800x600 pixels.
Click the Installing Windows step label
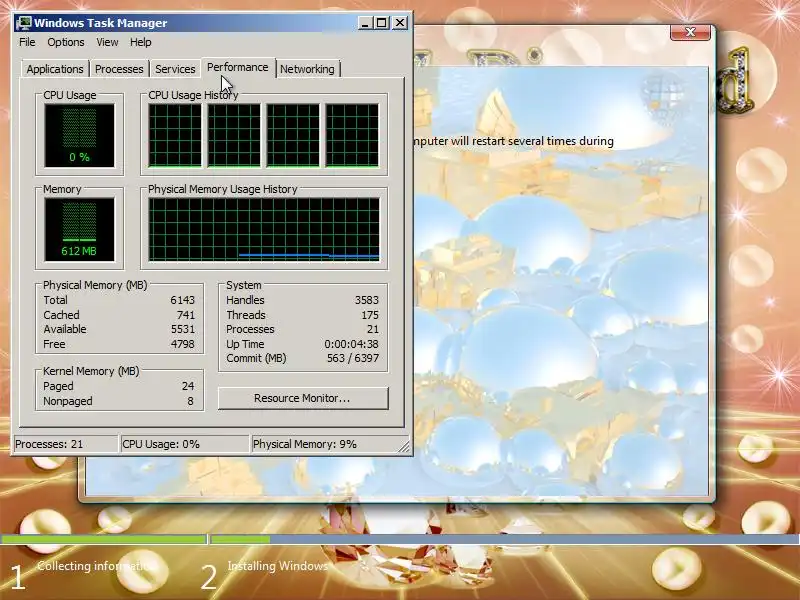click(278, 566)
